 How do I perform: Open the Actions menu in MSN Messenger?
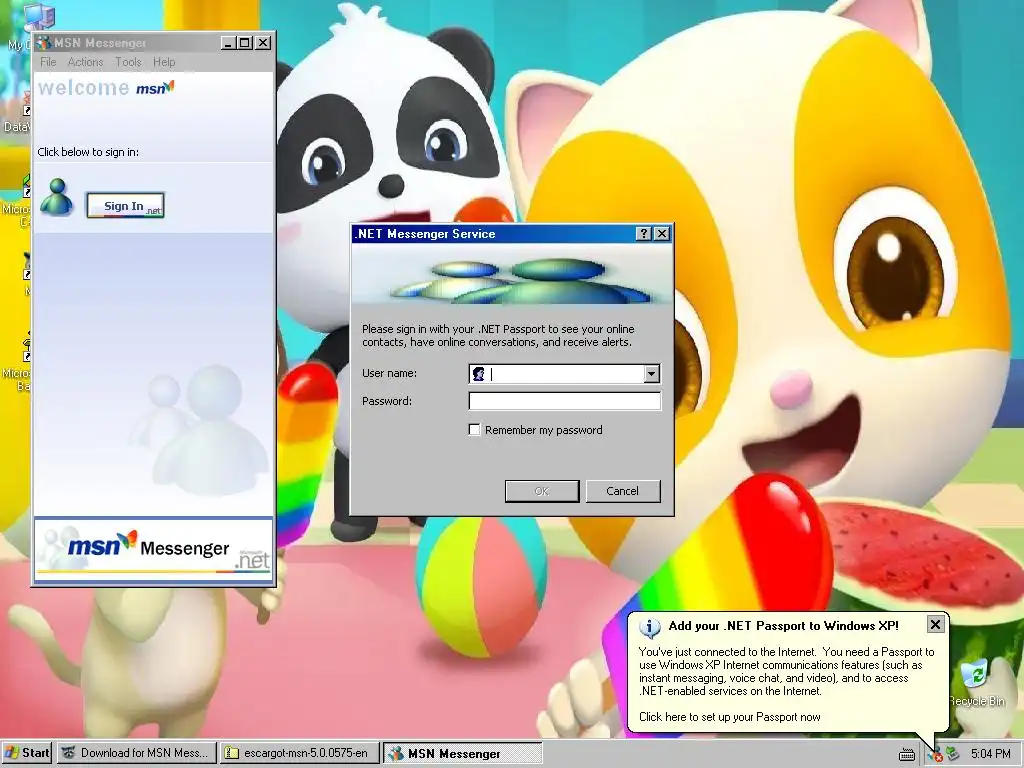pos(86,62)
